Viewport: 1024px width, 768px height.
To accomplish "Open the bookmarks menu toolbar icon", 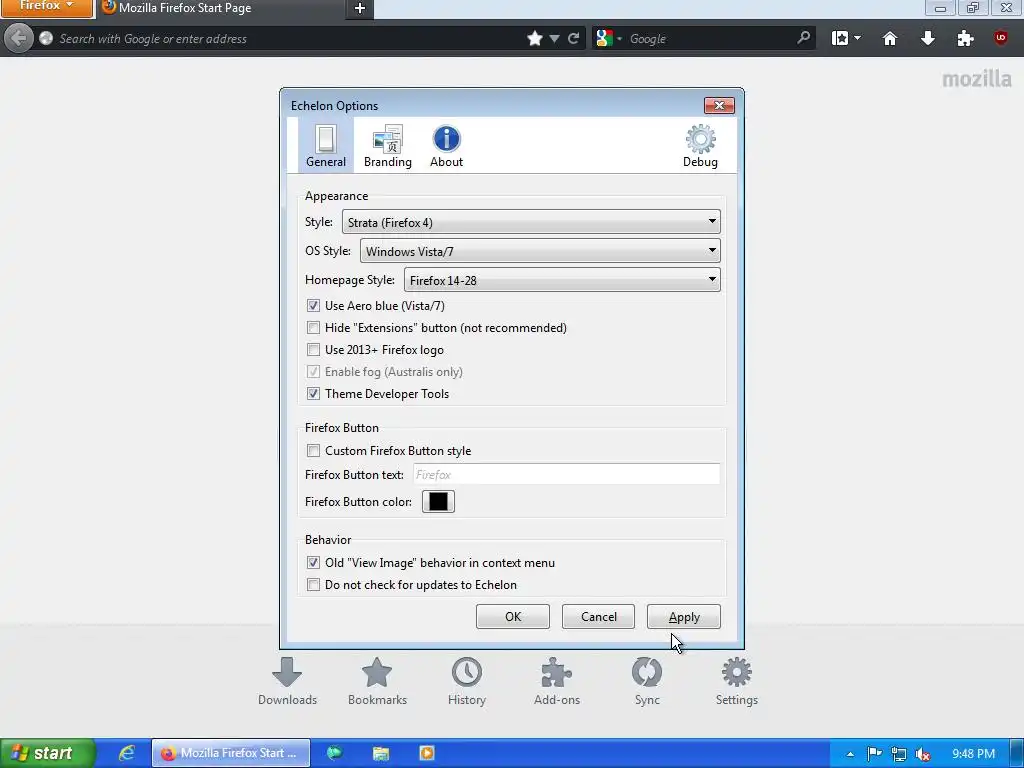I will [846, 39].
